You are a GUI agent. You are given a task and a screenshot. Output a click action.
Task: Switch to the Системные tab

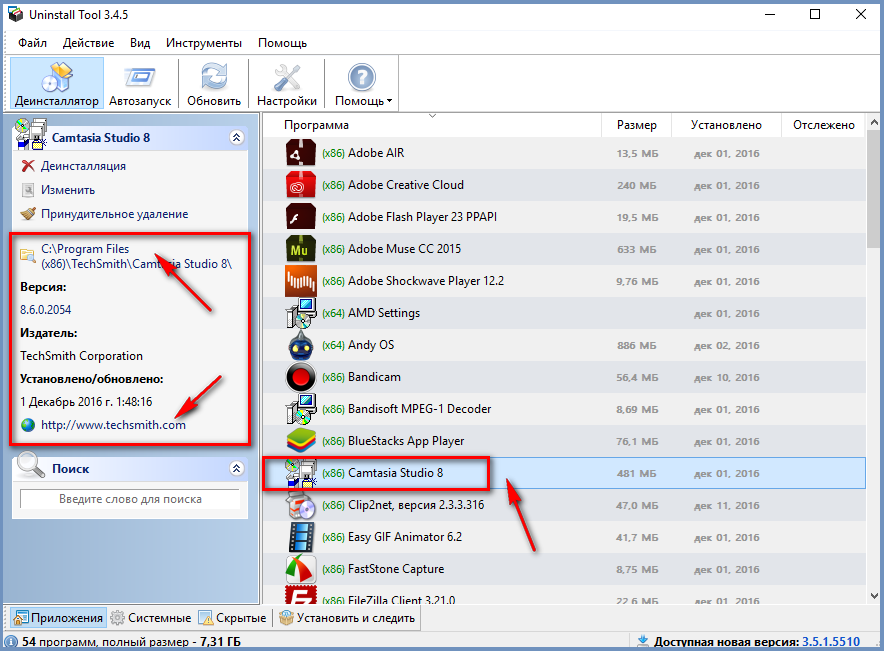tap(151, 618)
